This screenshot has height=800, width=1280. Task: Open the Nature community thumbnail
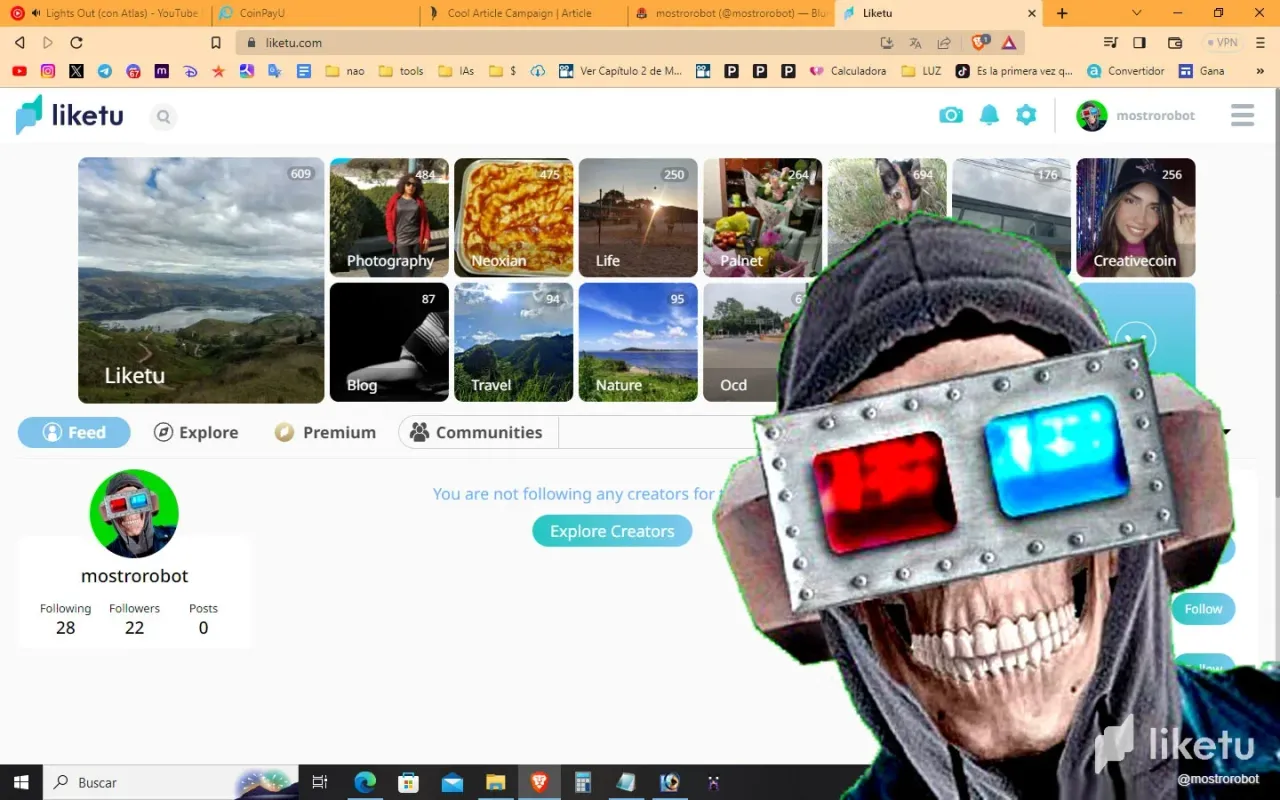[638, 342]
